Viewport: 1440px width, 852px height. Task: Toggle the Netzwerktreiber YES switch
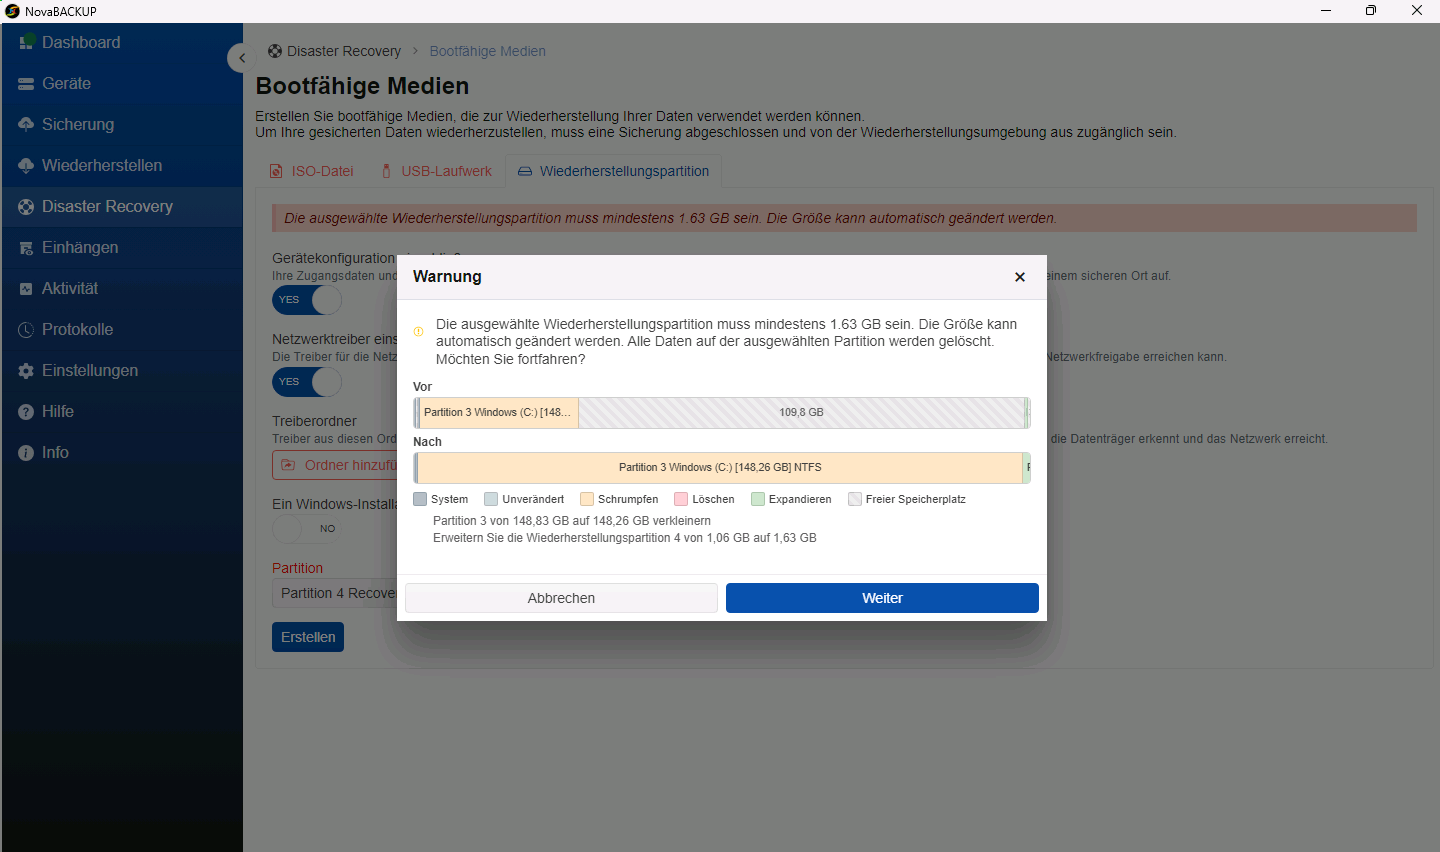[x=307, y=382]
